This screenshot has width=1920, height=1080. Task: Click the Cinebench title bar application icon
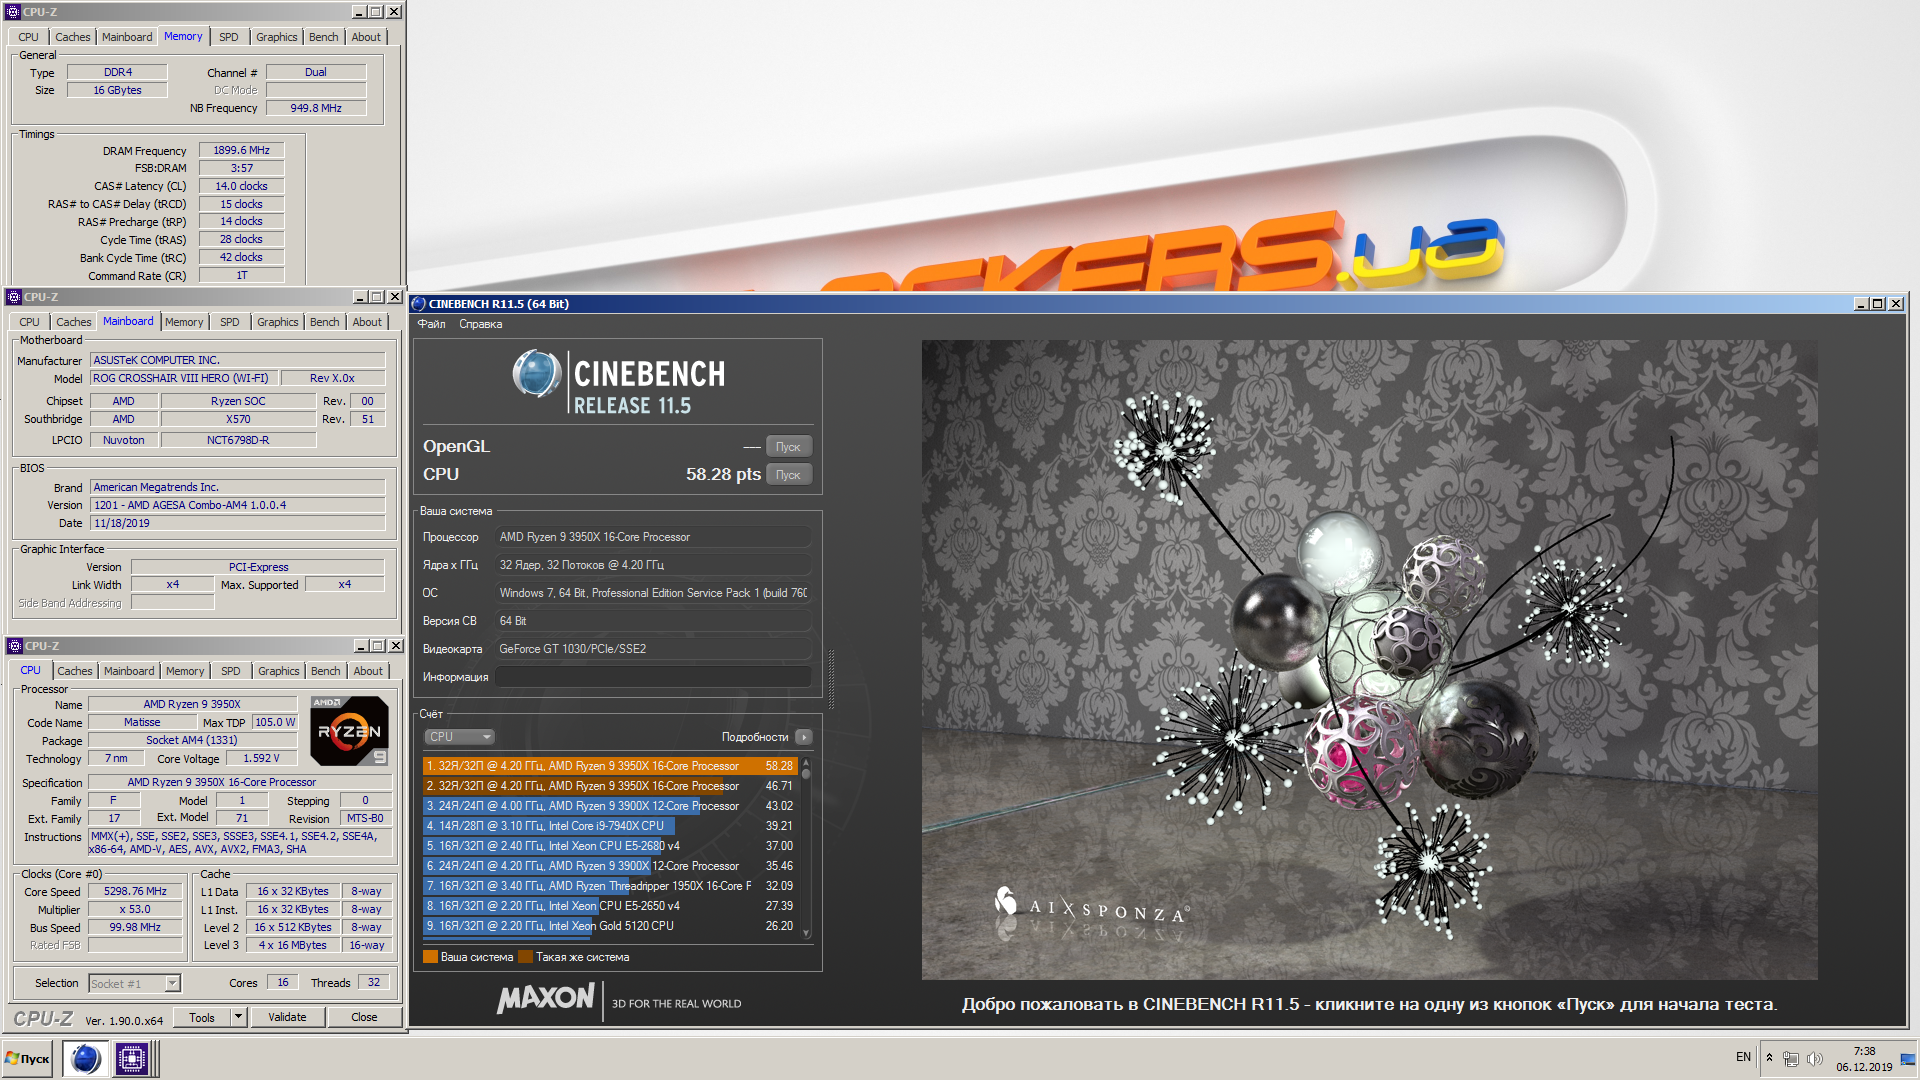tap(419, 304)
